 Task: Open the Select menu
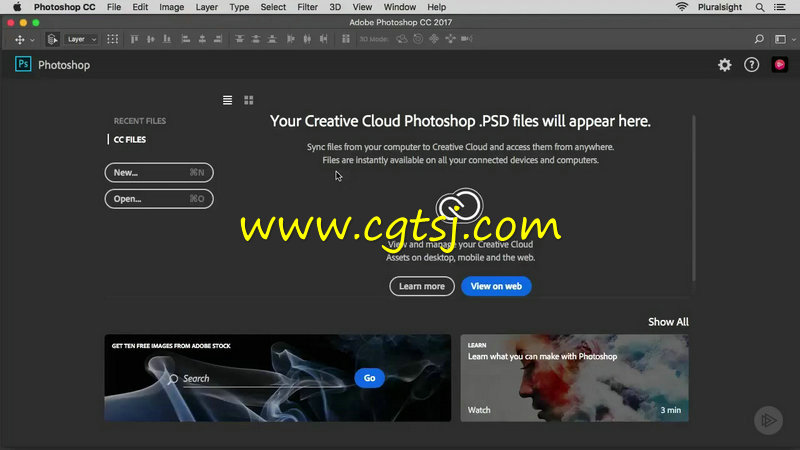(x=273, y=7)
